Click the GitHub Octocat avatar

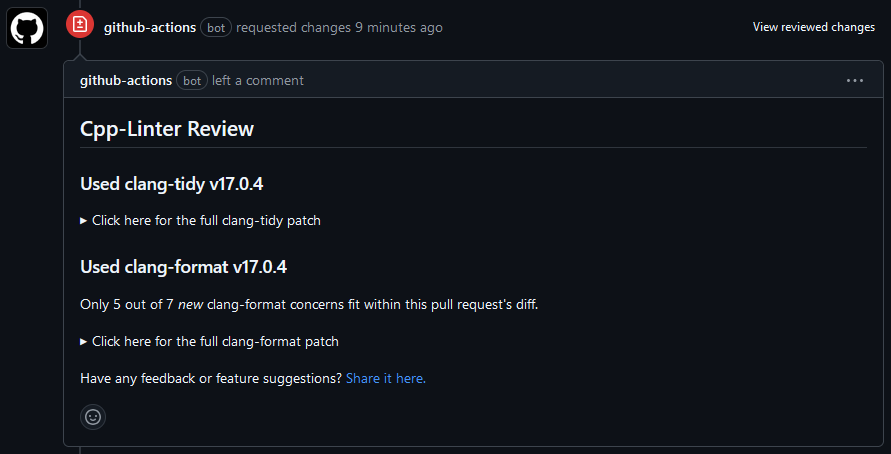[28, 28]
